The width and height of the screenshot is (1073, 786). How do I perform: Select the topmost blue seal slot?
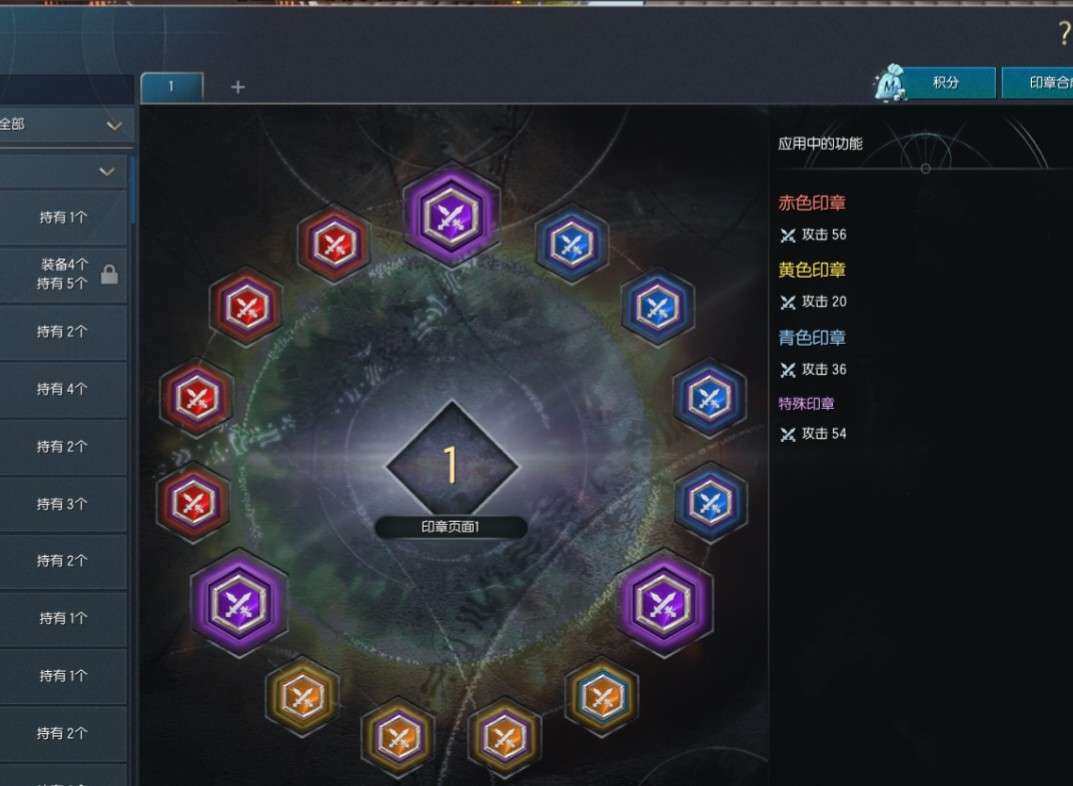pos(571,242)
